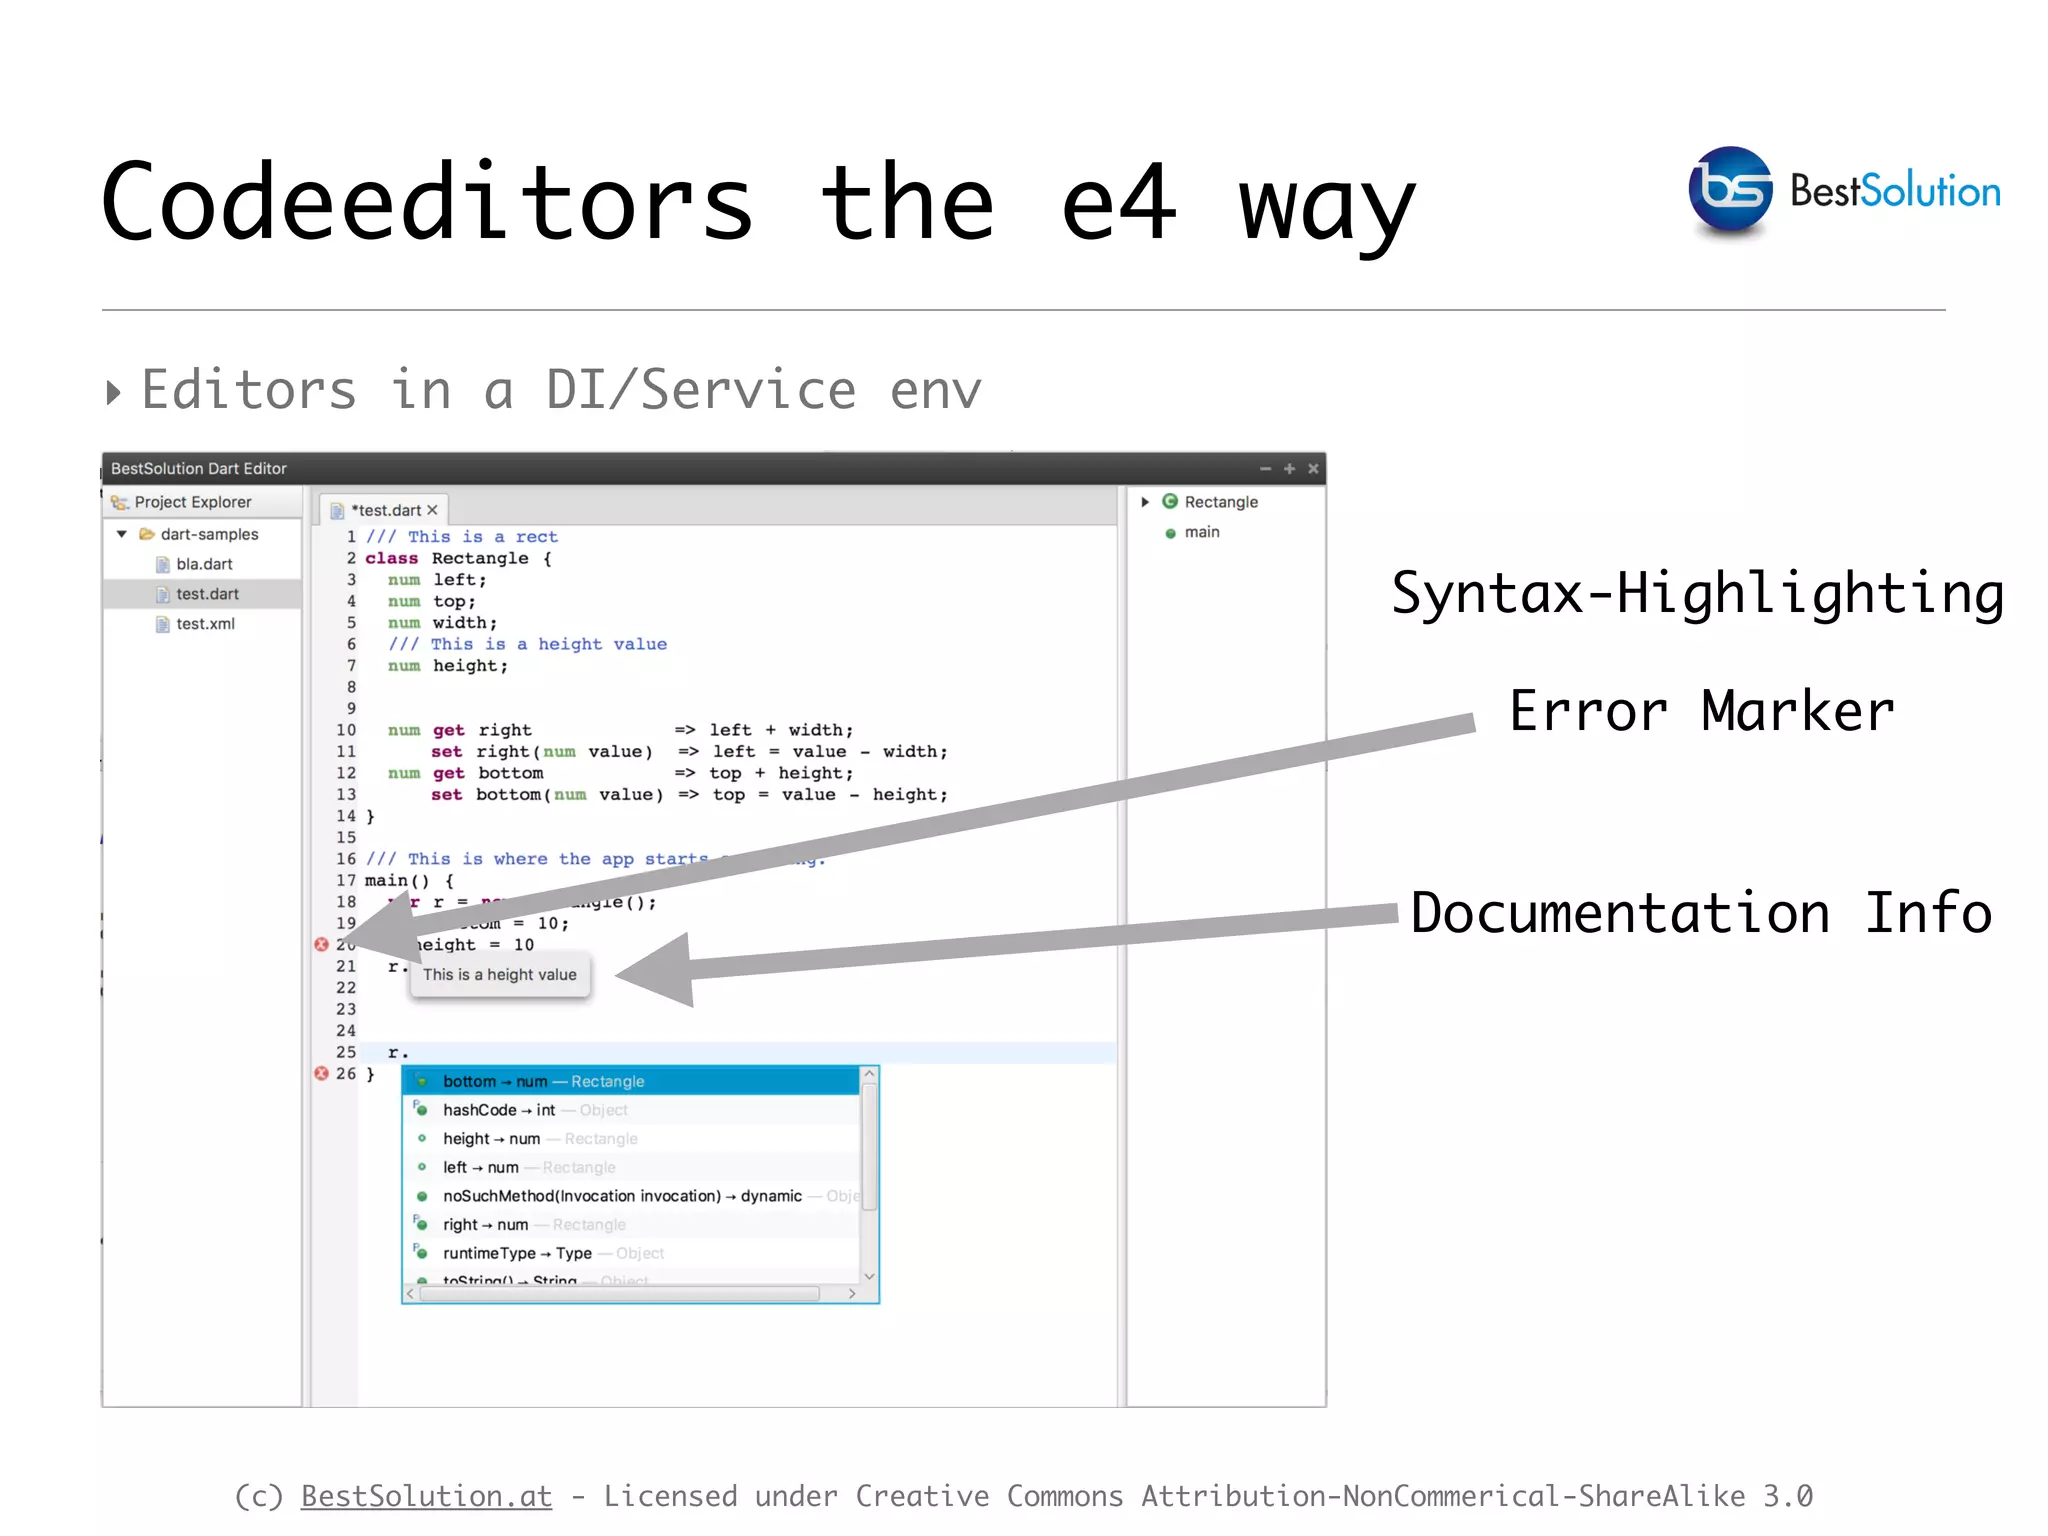Expand the Rectangle outline node

click(x=1145, y=502)
